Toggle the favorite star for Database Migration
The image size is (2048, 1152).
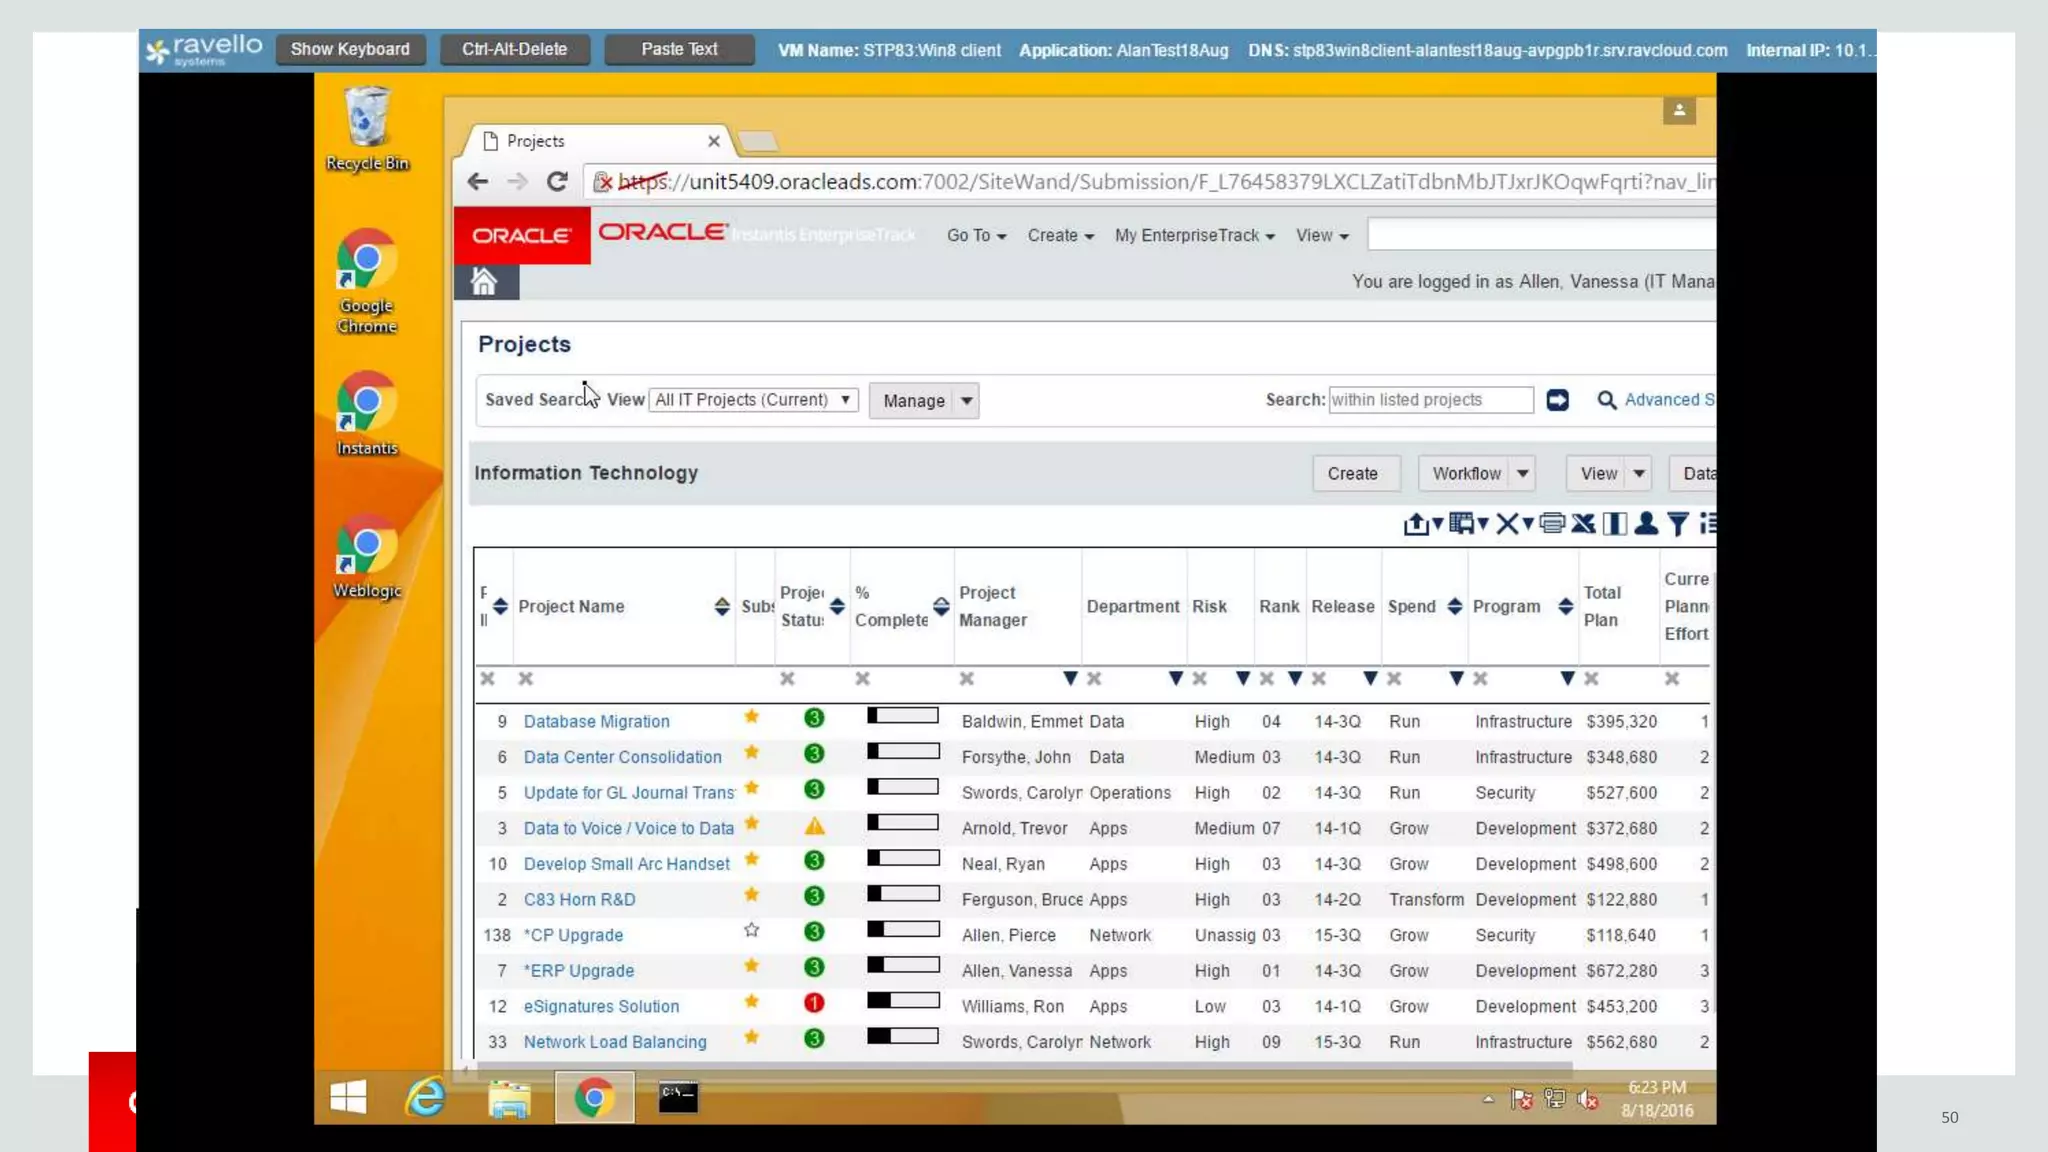752,717
